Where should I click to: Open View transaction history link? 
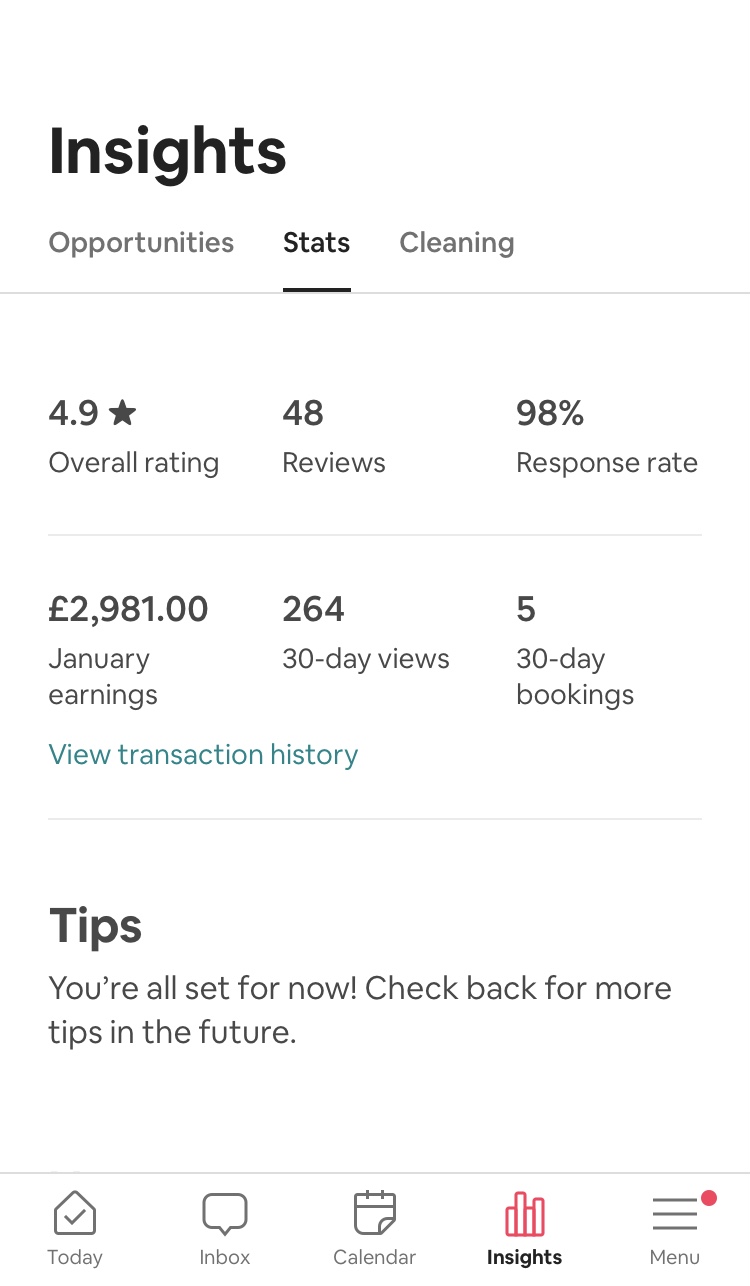[203, 754]
